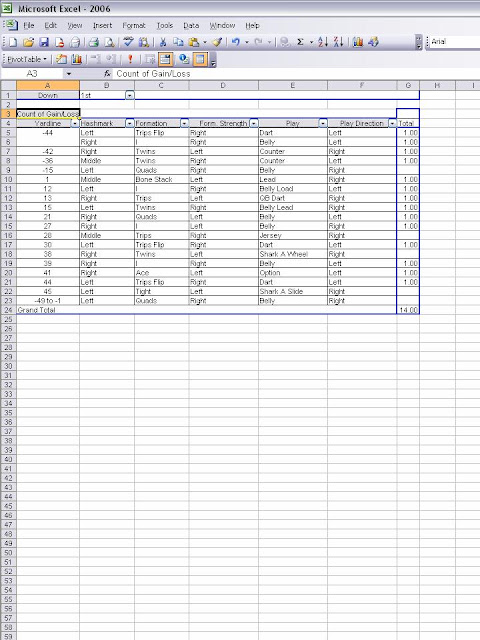480x640 pixels.
Task: Open the Name Box dropdown arrow
Action: tap(69, 74)
